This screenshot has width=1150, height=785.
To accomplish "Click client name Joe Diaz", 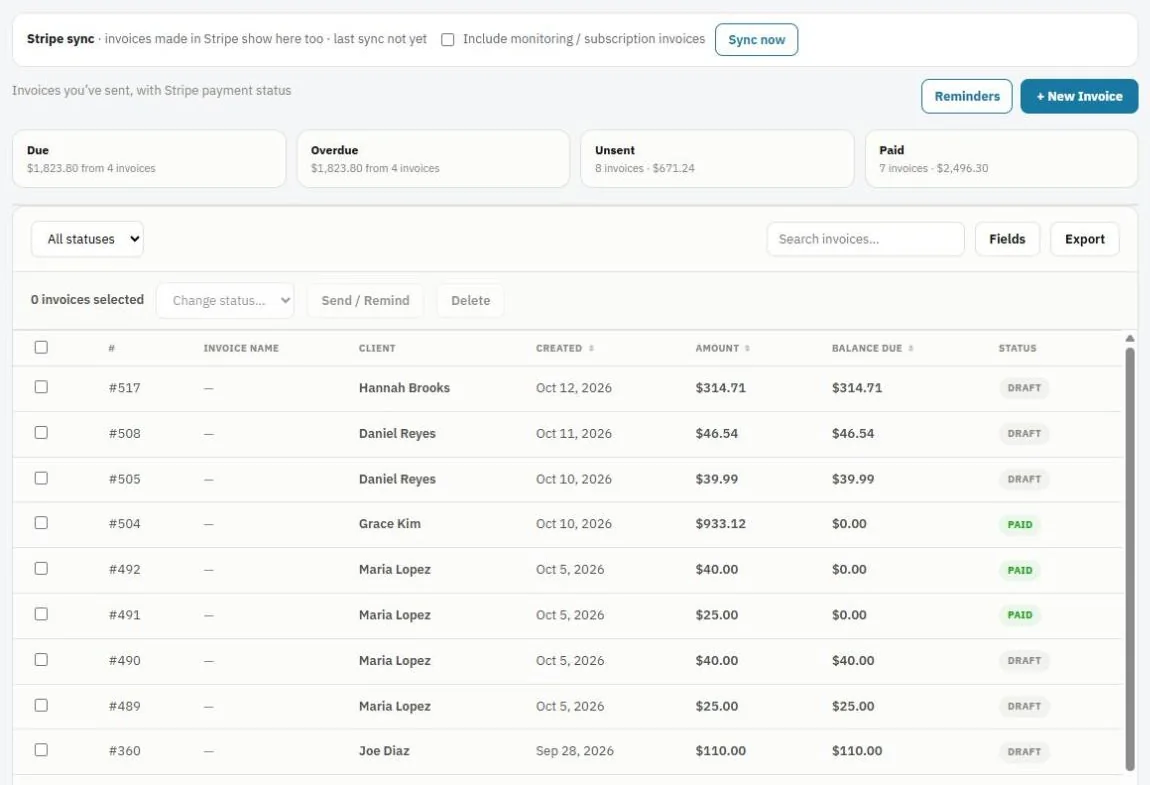I will click(384, 751).
